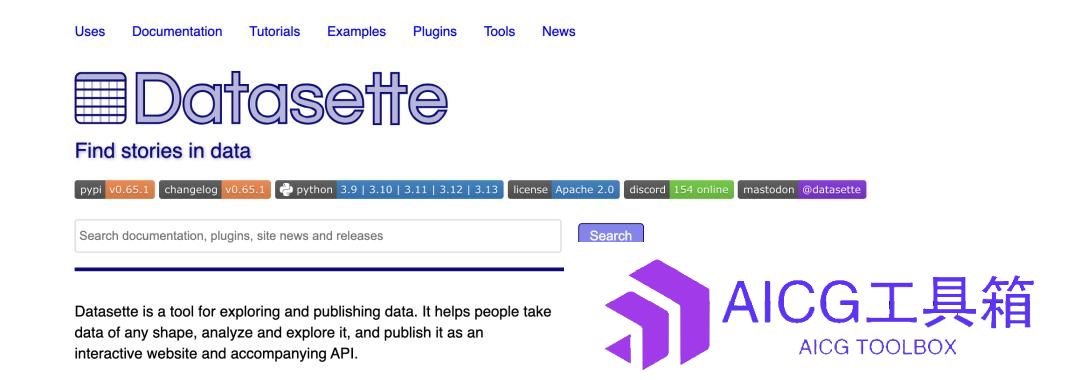Open the Plugins navigation link

[435, 32]
